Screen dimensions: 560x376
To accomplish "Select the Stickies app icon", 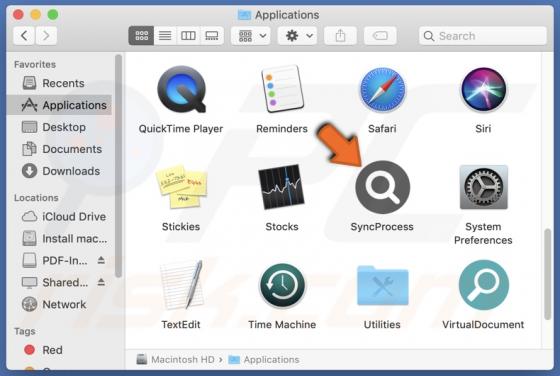I will click(x=181, y=186).
